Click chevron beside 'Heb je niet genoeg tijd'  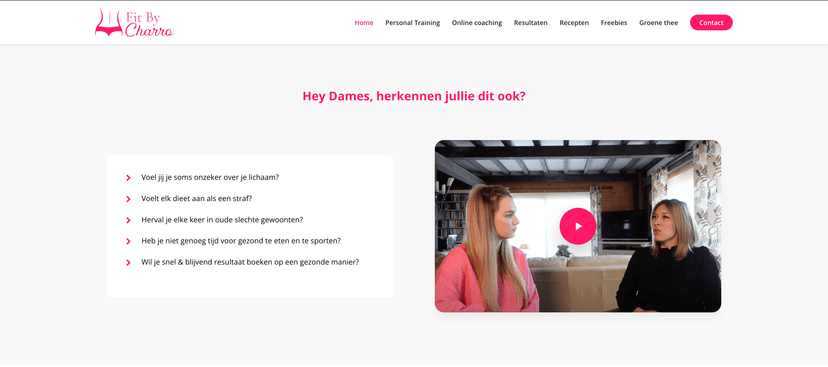[128, 241]
